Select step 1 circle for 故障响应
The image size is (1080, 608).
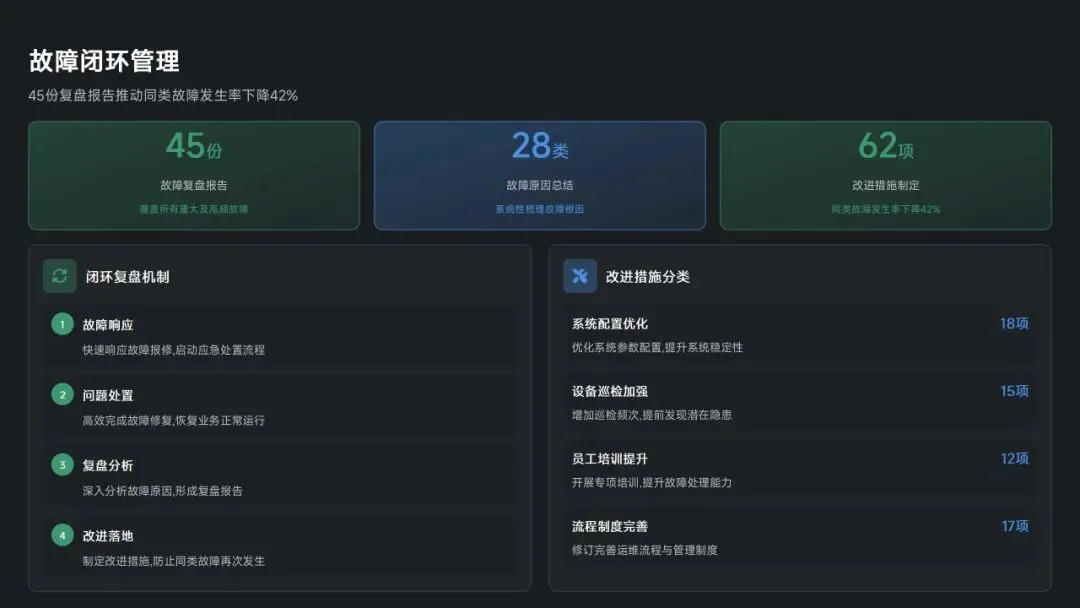[62, 324]
